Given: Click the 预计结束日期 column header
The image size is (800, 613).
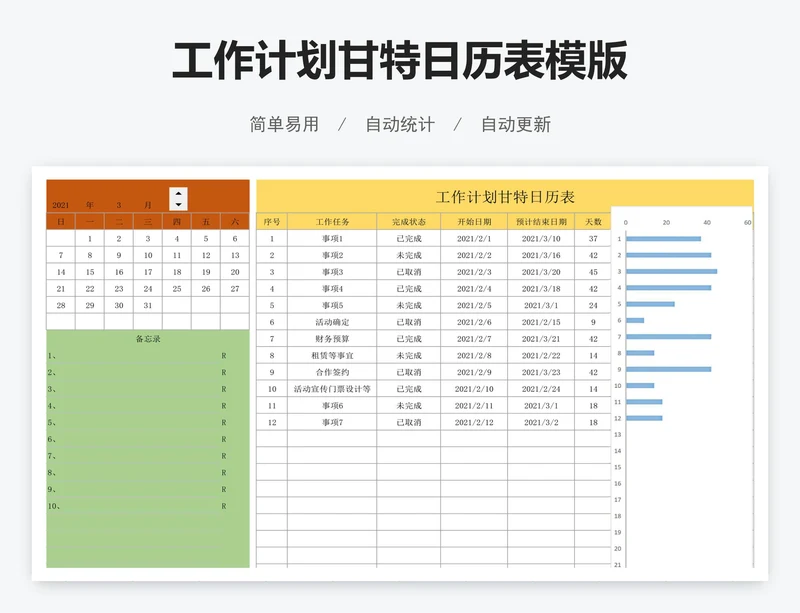Looking at the screenshot, I should 541,222.
